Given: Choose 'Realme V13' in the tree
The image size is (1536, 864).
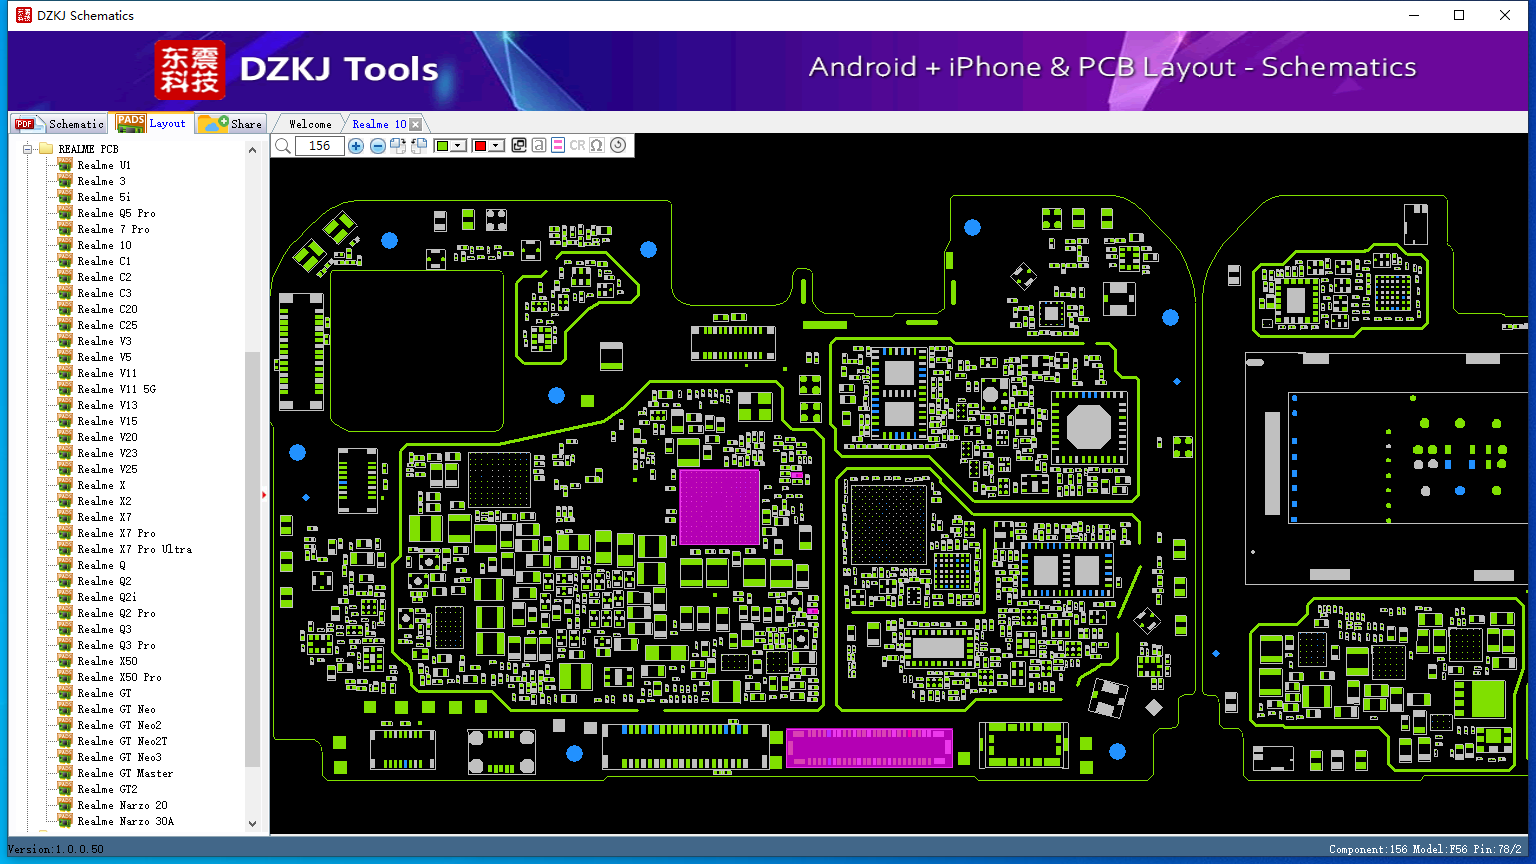Looking at the screenshot, I should (x=107, y=405).
